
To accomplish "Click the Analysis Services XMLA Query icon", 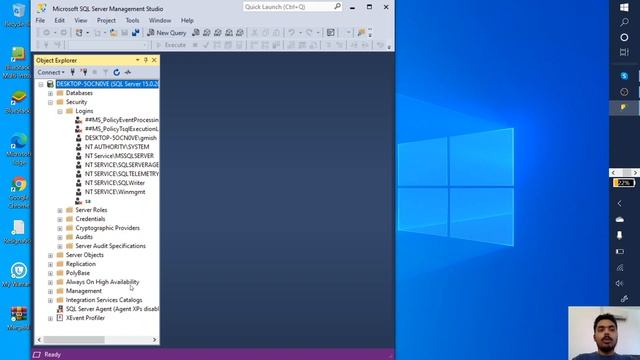I will pos(229,33).
